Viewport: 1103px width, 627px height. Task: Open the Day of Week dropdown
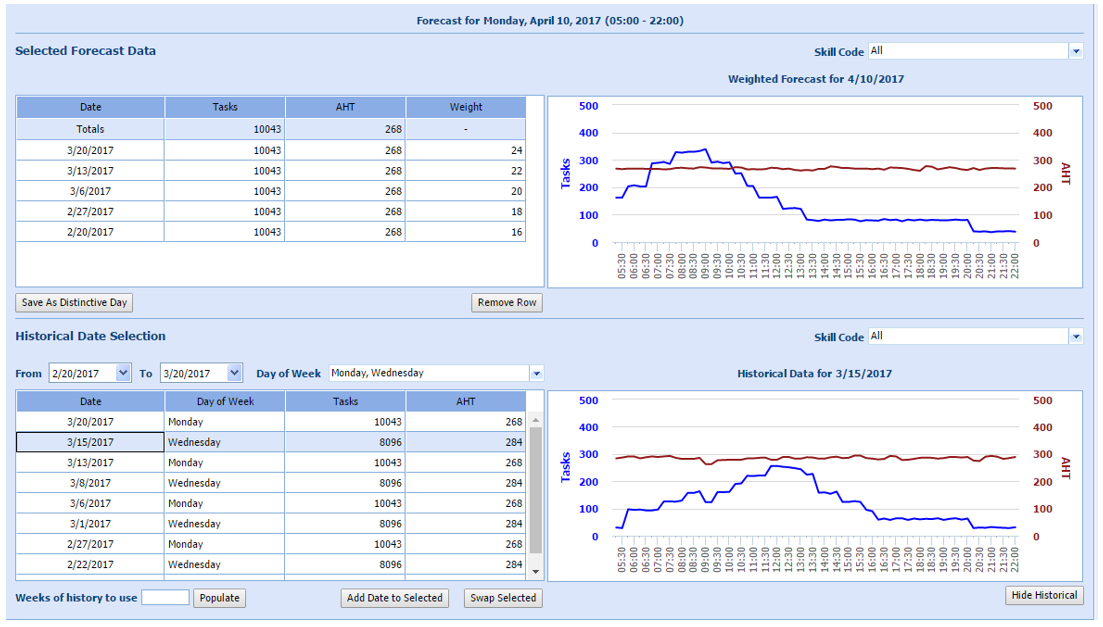[x=536, y=373]
